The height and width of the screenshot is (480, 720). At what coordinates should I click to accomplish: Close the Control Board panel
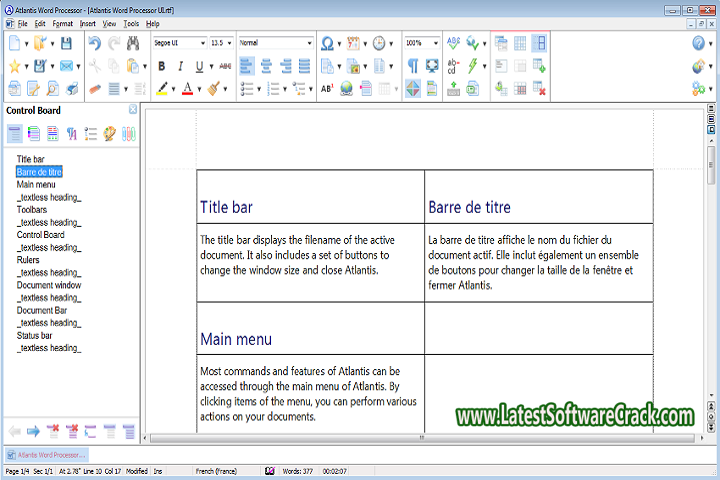tap(133, 109)
